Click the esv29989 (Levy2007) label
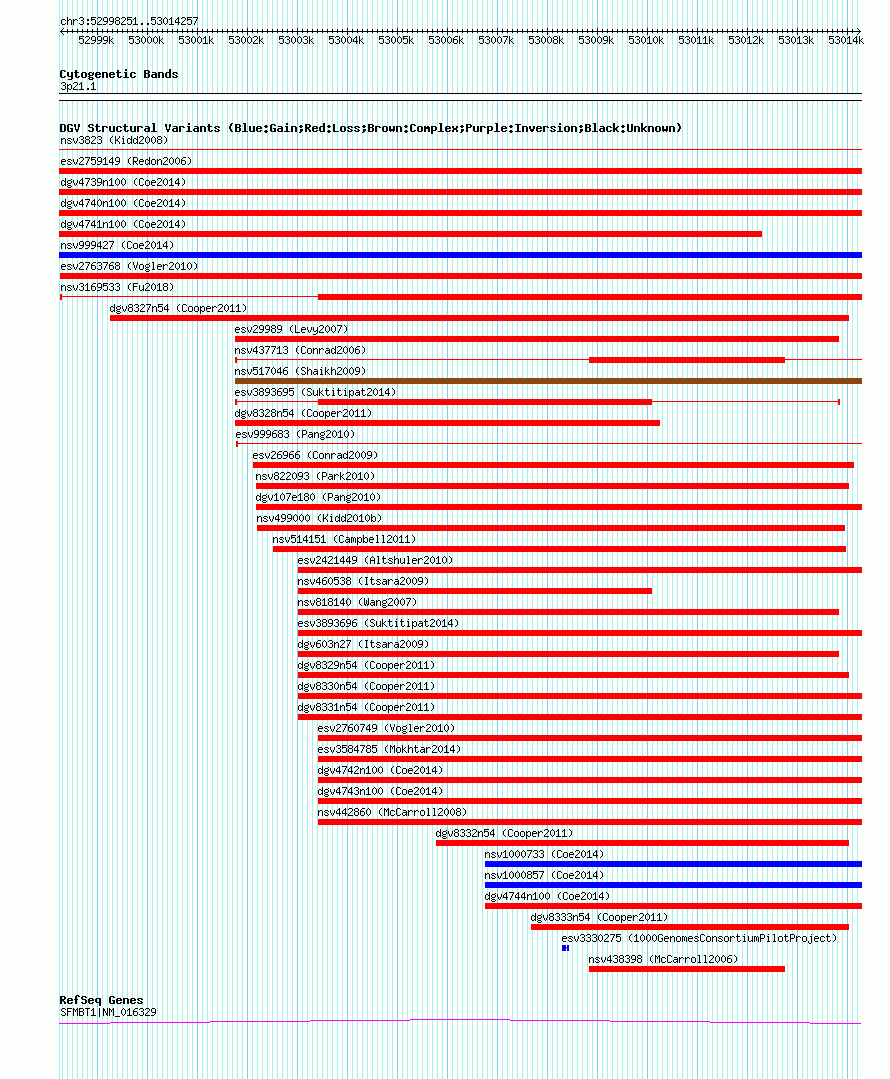The width and height of the screenshot is (890, 1079). point(291,329)
